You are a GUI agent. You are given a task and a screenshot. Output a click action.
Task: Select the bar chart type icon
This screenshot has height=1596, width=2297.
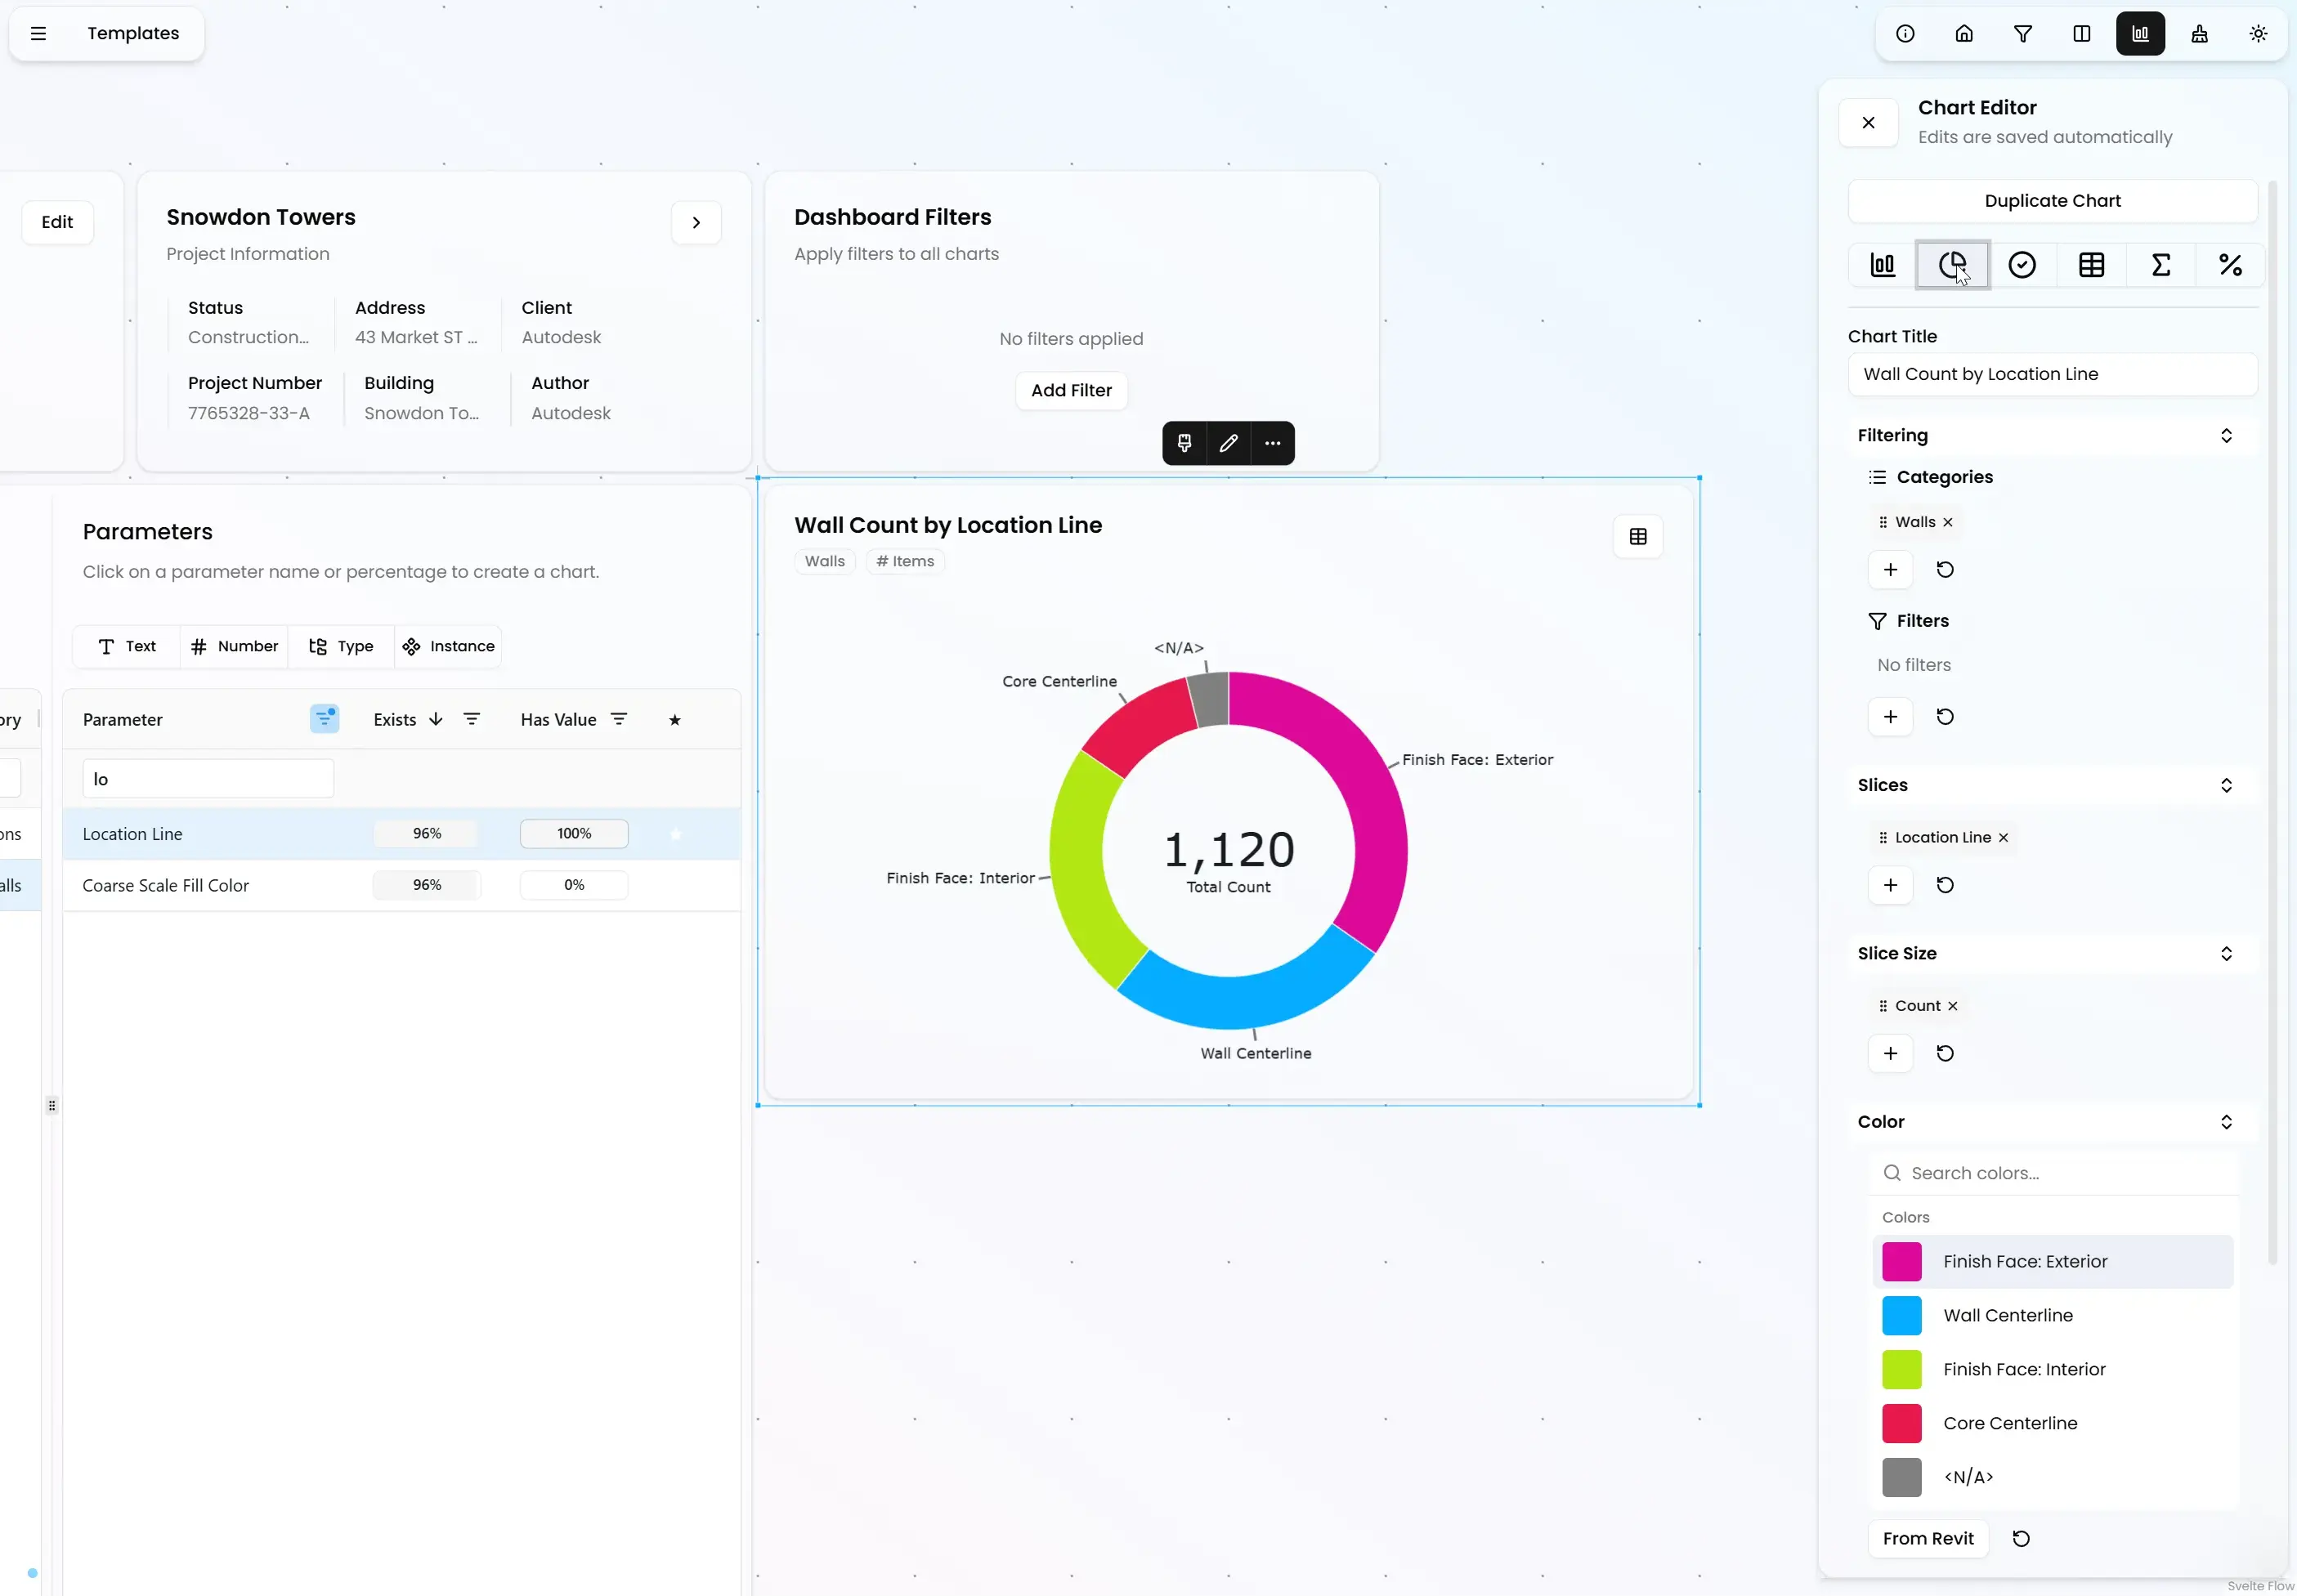point(1882,265)
